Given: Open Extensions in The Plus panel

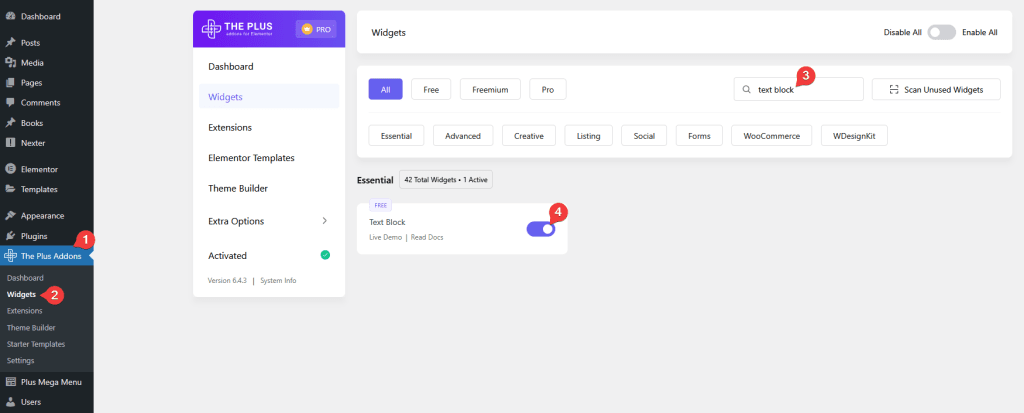Looking at the screenshot, I should click(x=230, y=127).
